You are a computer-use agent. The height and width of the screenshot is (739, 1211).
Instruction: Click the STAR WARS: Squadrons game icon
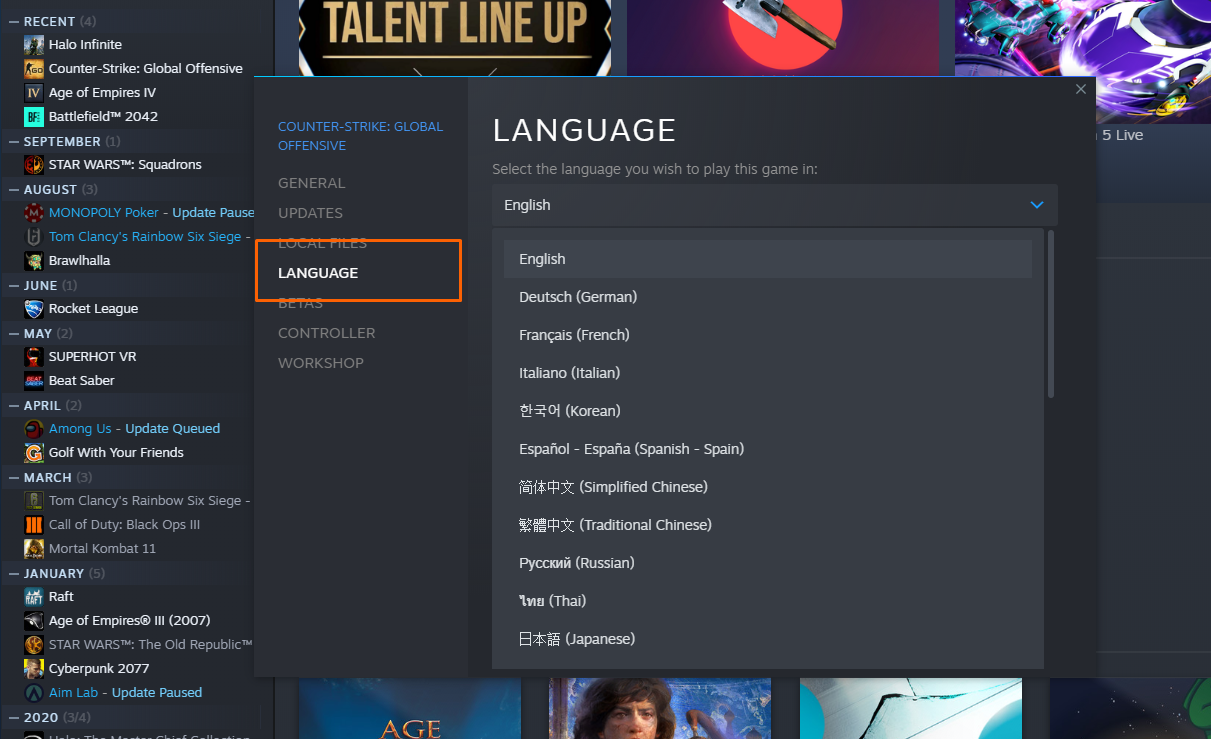coord(34,165)
